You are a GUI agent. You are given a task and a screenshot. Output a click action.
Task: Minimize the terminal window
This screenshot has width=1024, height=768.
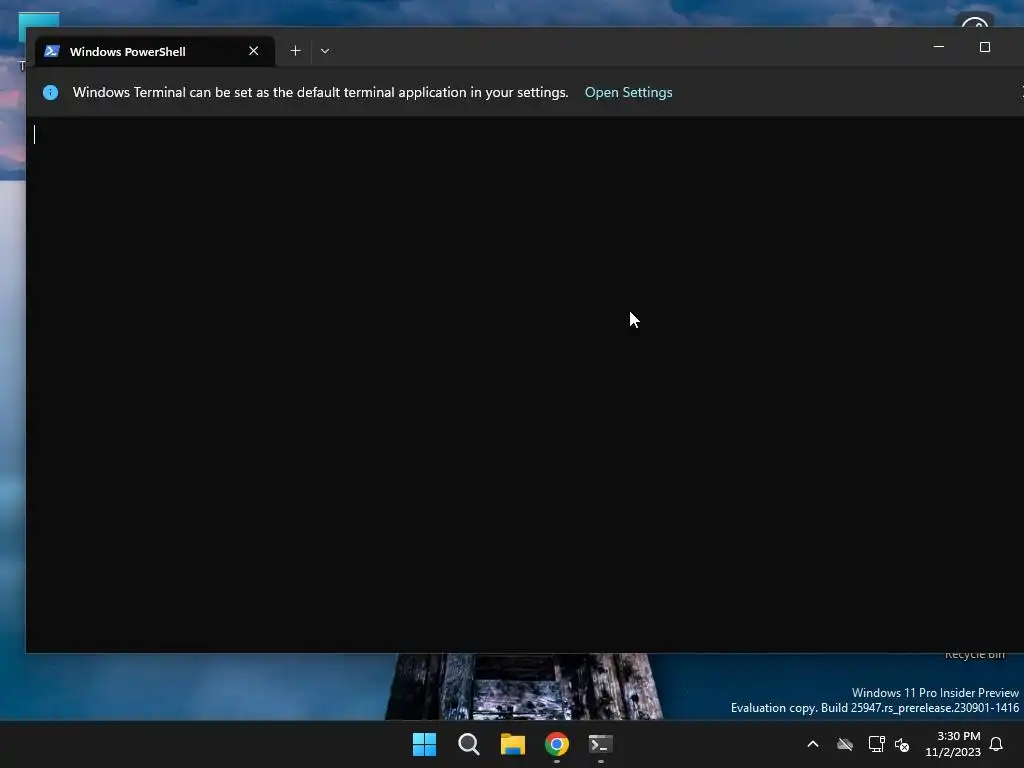pos(938,47)
